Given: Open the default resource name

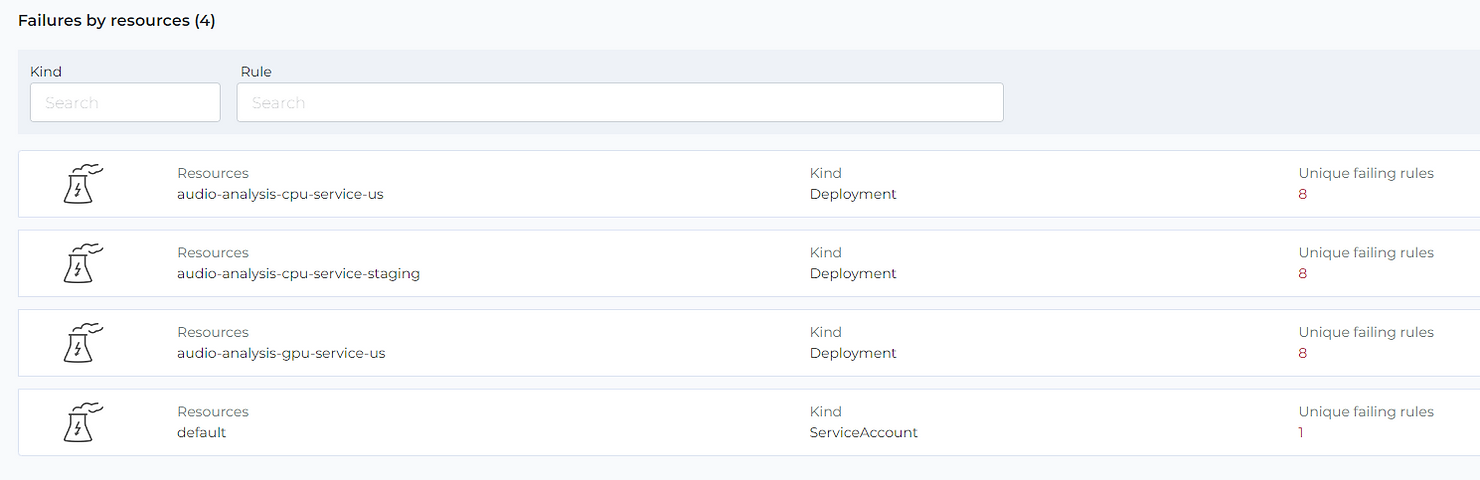Looking at the screenshot, I should 202,433.
